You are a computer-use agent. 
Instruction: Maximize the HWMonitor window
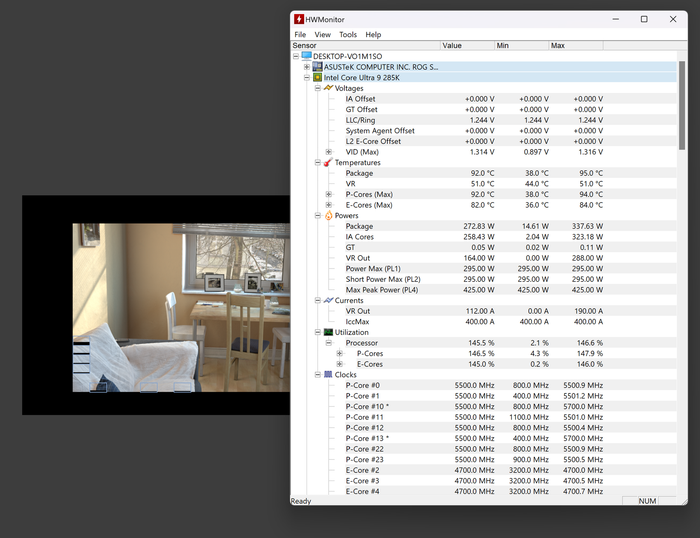tap(644, 19)
